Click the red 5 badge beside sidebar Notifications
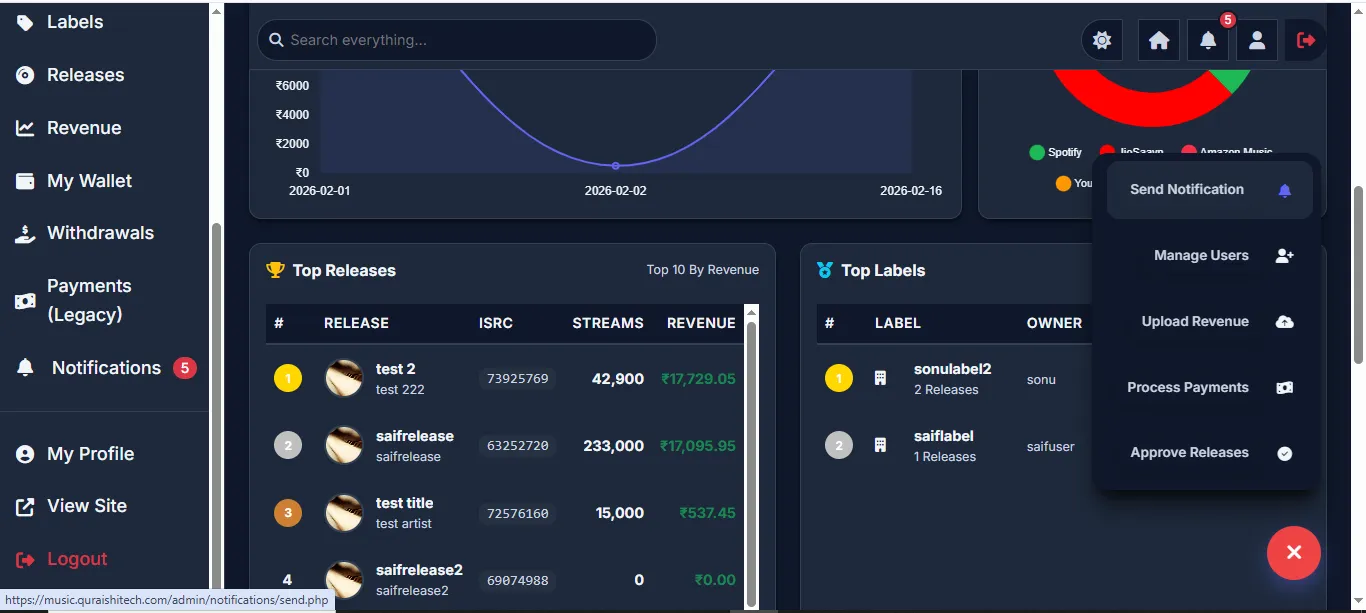1366x613 pixels. click(x=184, y=368)
